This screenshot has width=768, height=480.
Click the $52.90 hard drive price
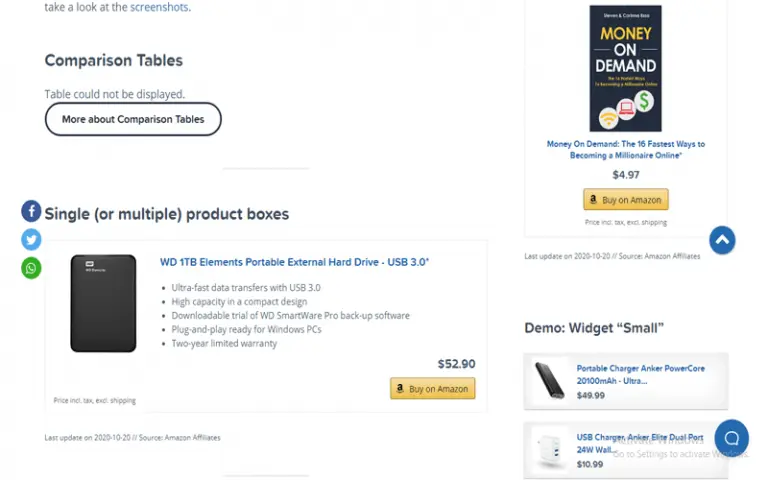[456, 364]
